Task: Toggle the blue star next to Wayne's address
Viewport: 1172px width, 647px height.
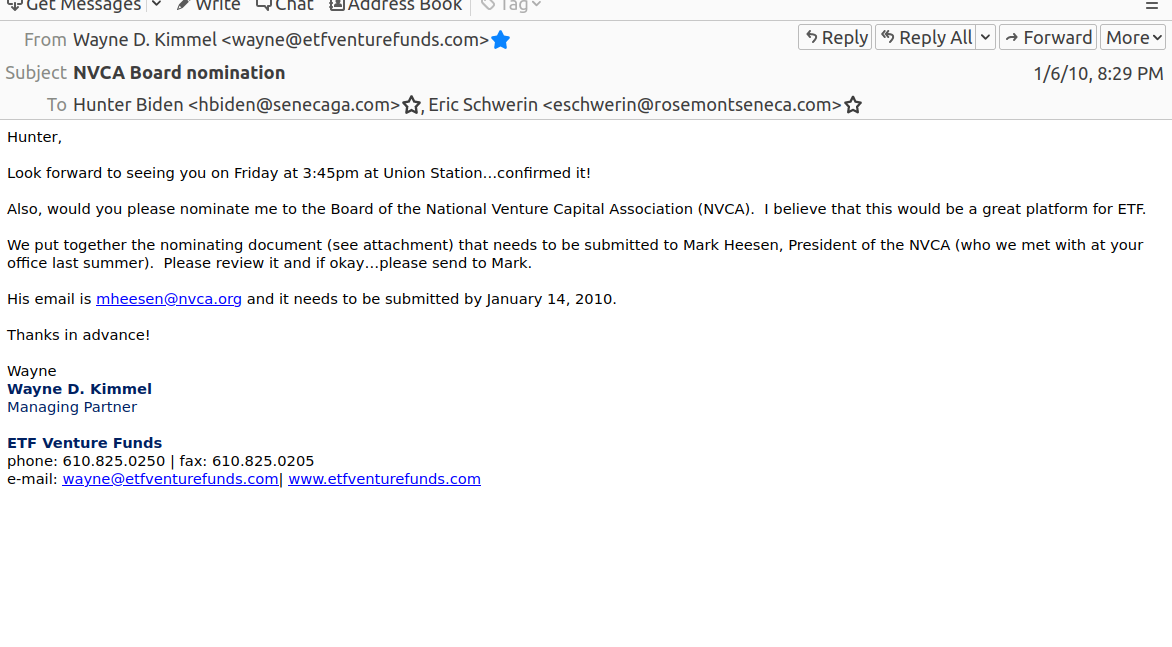Action: 501,40
